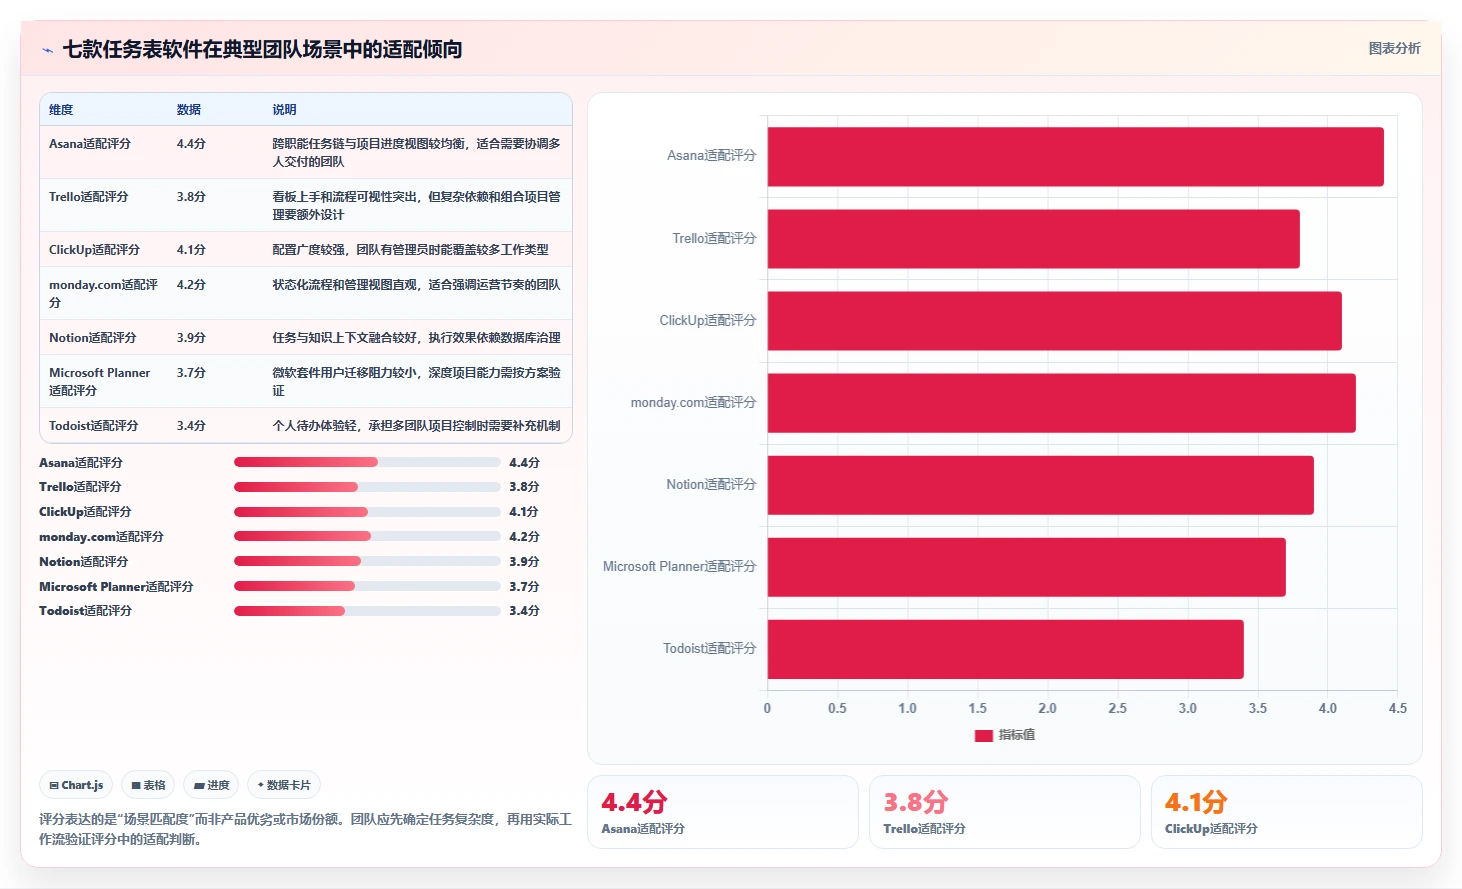Click the monday.com适配评分 progress bar
Viewport: 1462px width, 889px height.
(x=367, y=536)
